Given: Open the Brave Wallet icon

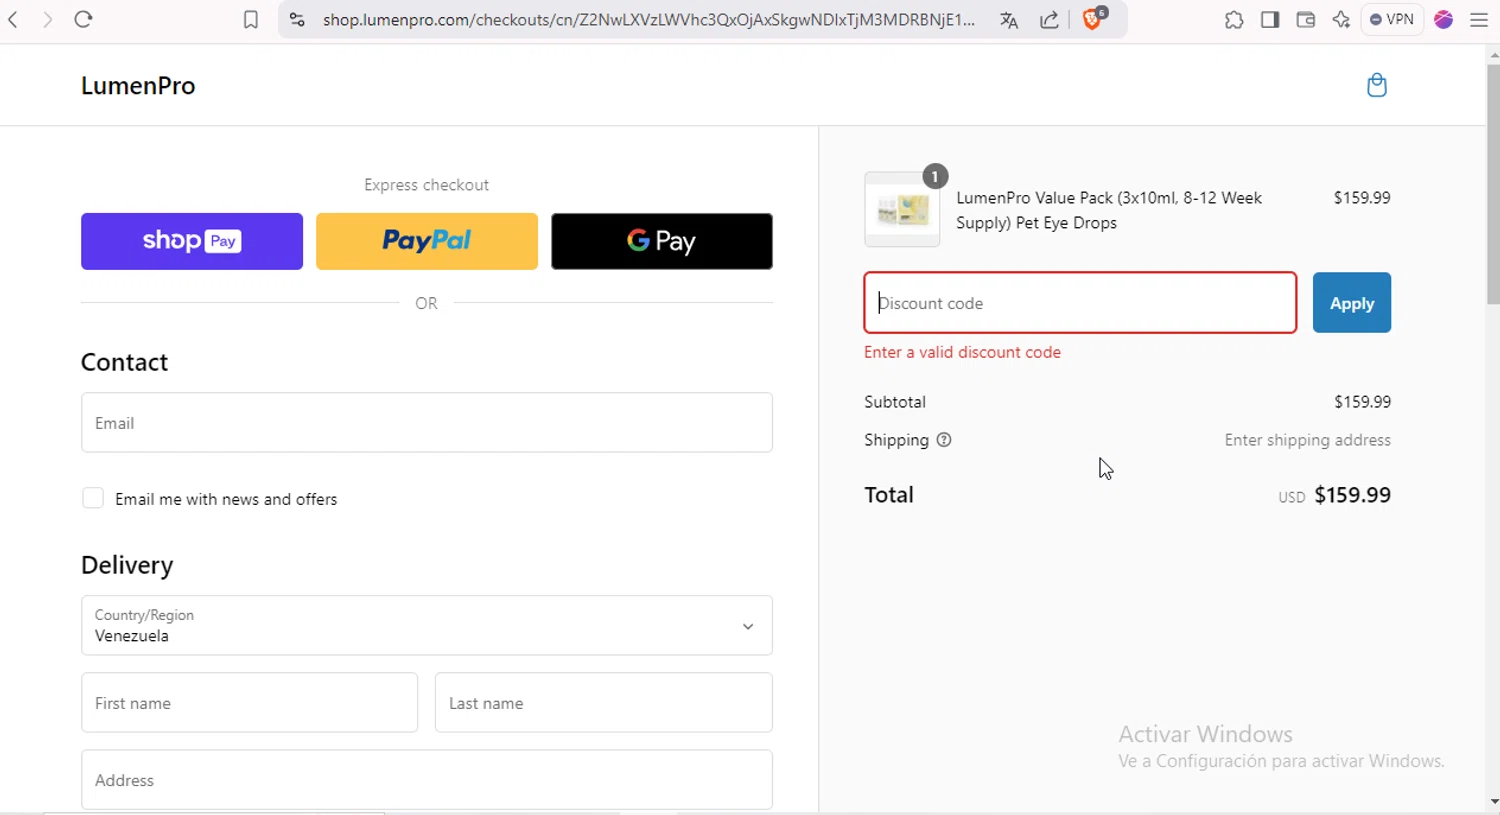Looking at the screenshot, I should 1305,20.
